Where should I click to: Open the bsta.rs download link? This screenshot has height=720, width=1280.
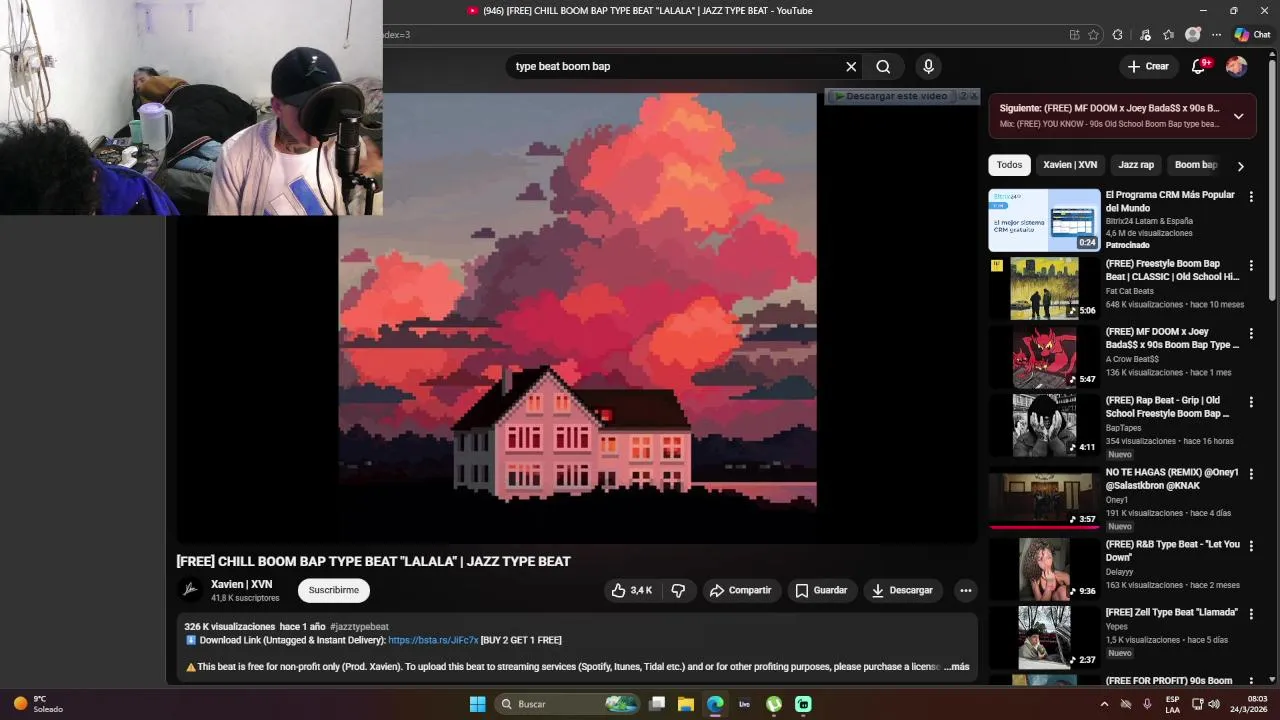click(x=433, y=640)
